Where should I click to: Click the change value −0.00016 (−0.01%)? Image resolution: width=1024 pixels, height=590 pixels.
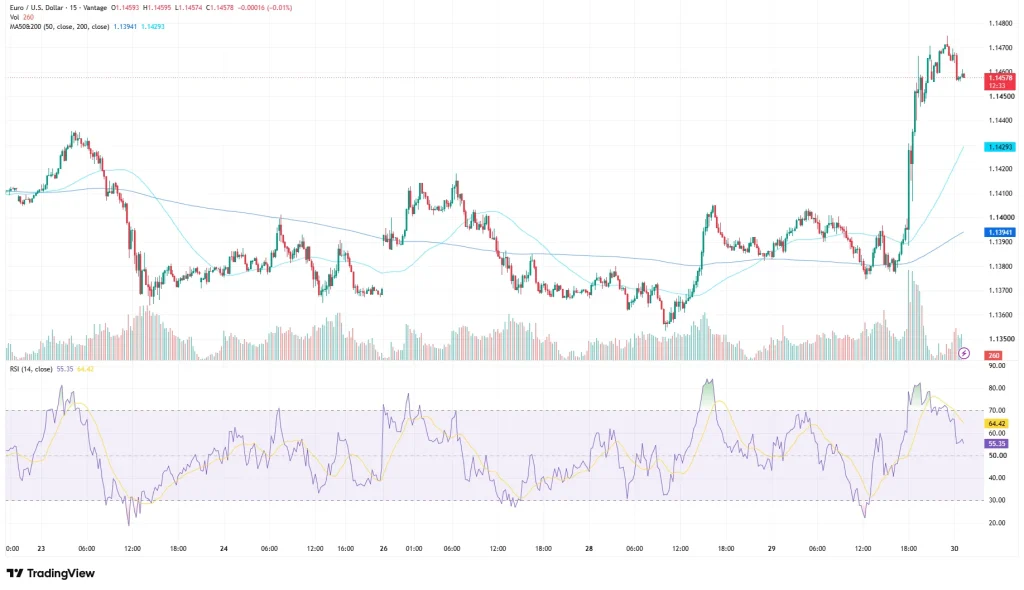pyautogui.click(x=264, y=8)
